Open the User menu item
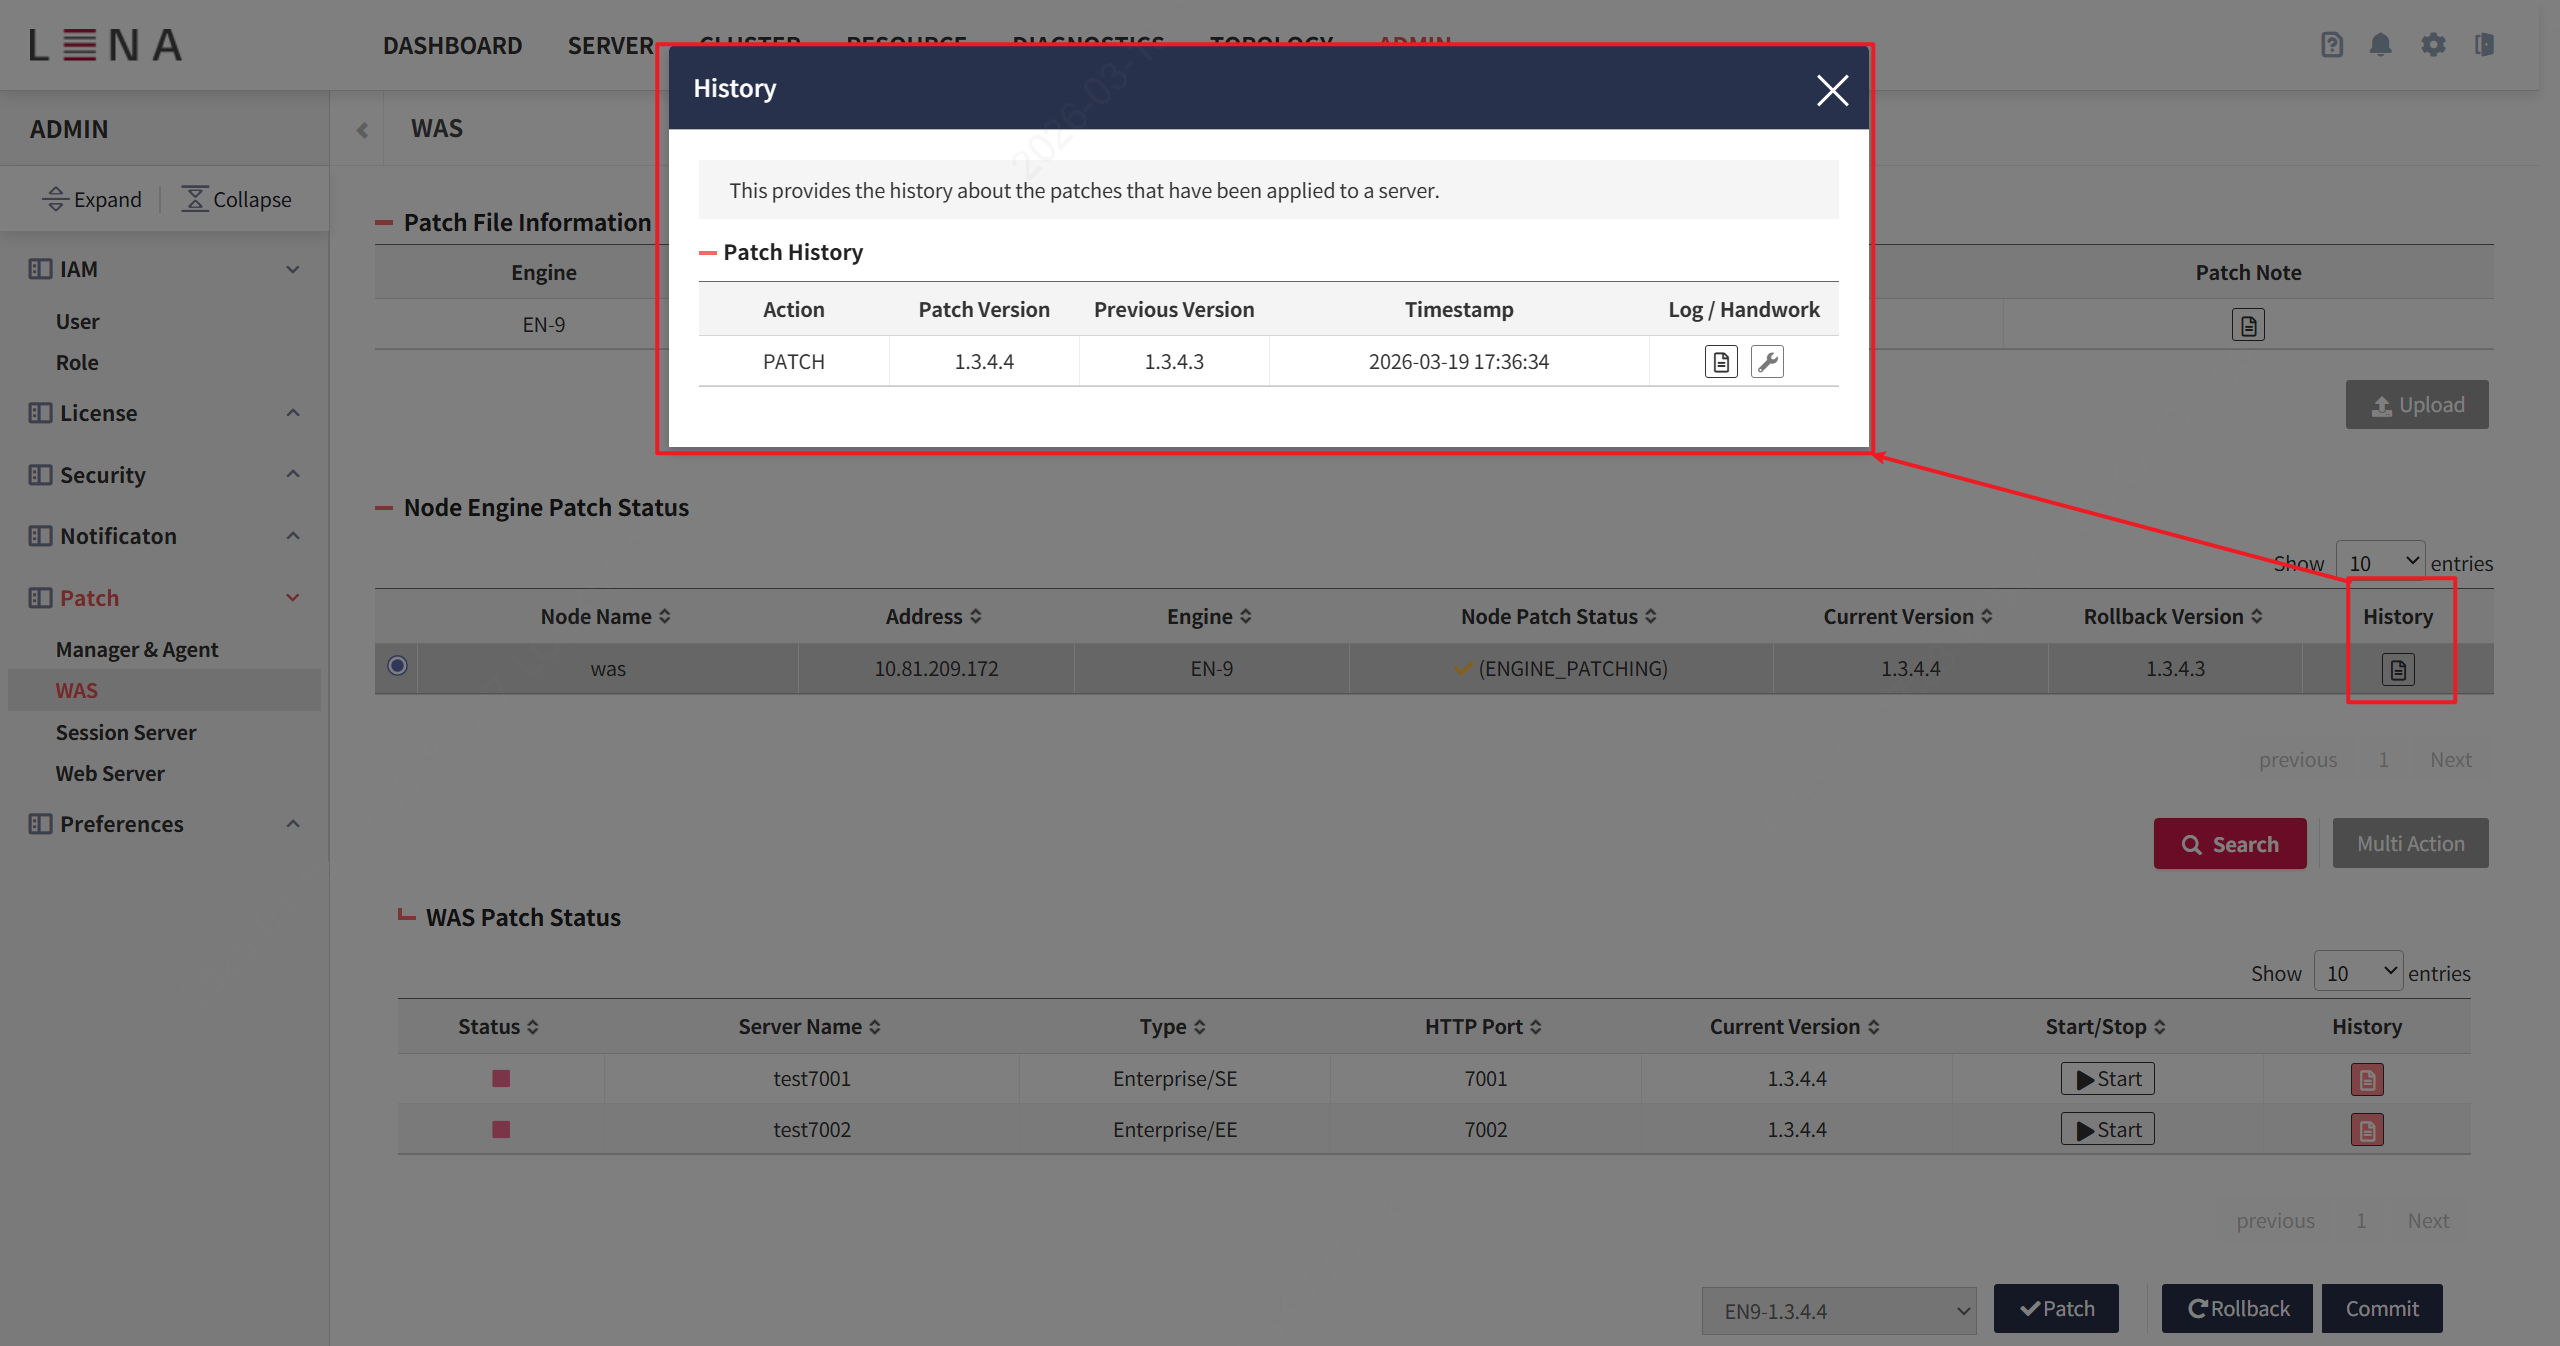The image size is (2560, 1346). coord(77,322)
